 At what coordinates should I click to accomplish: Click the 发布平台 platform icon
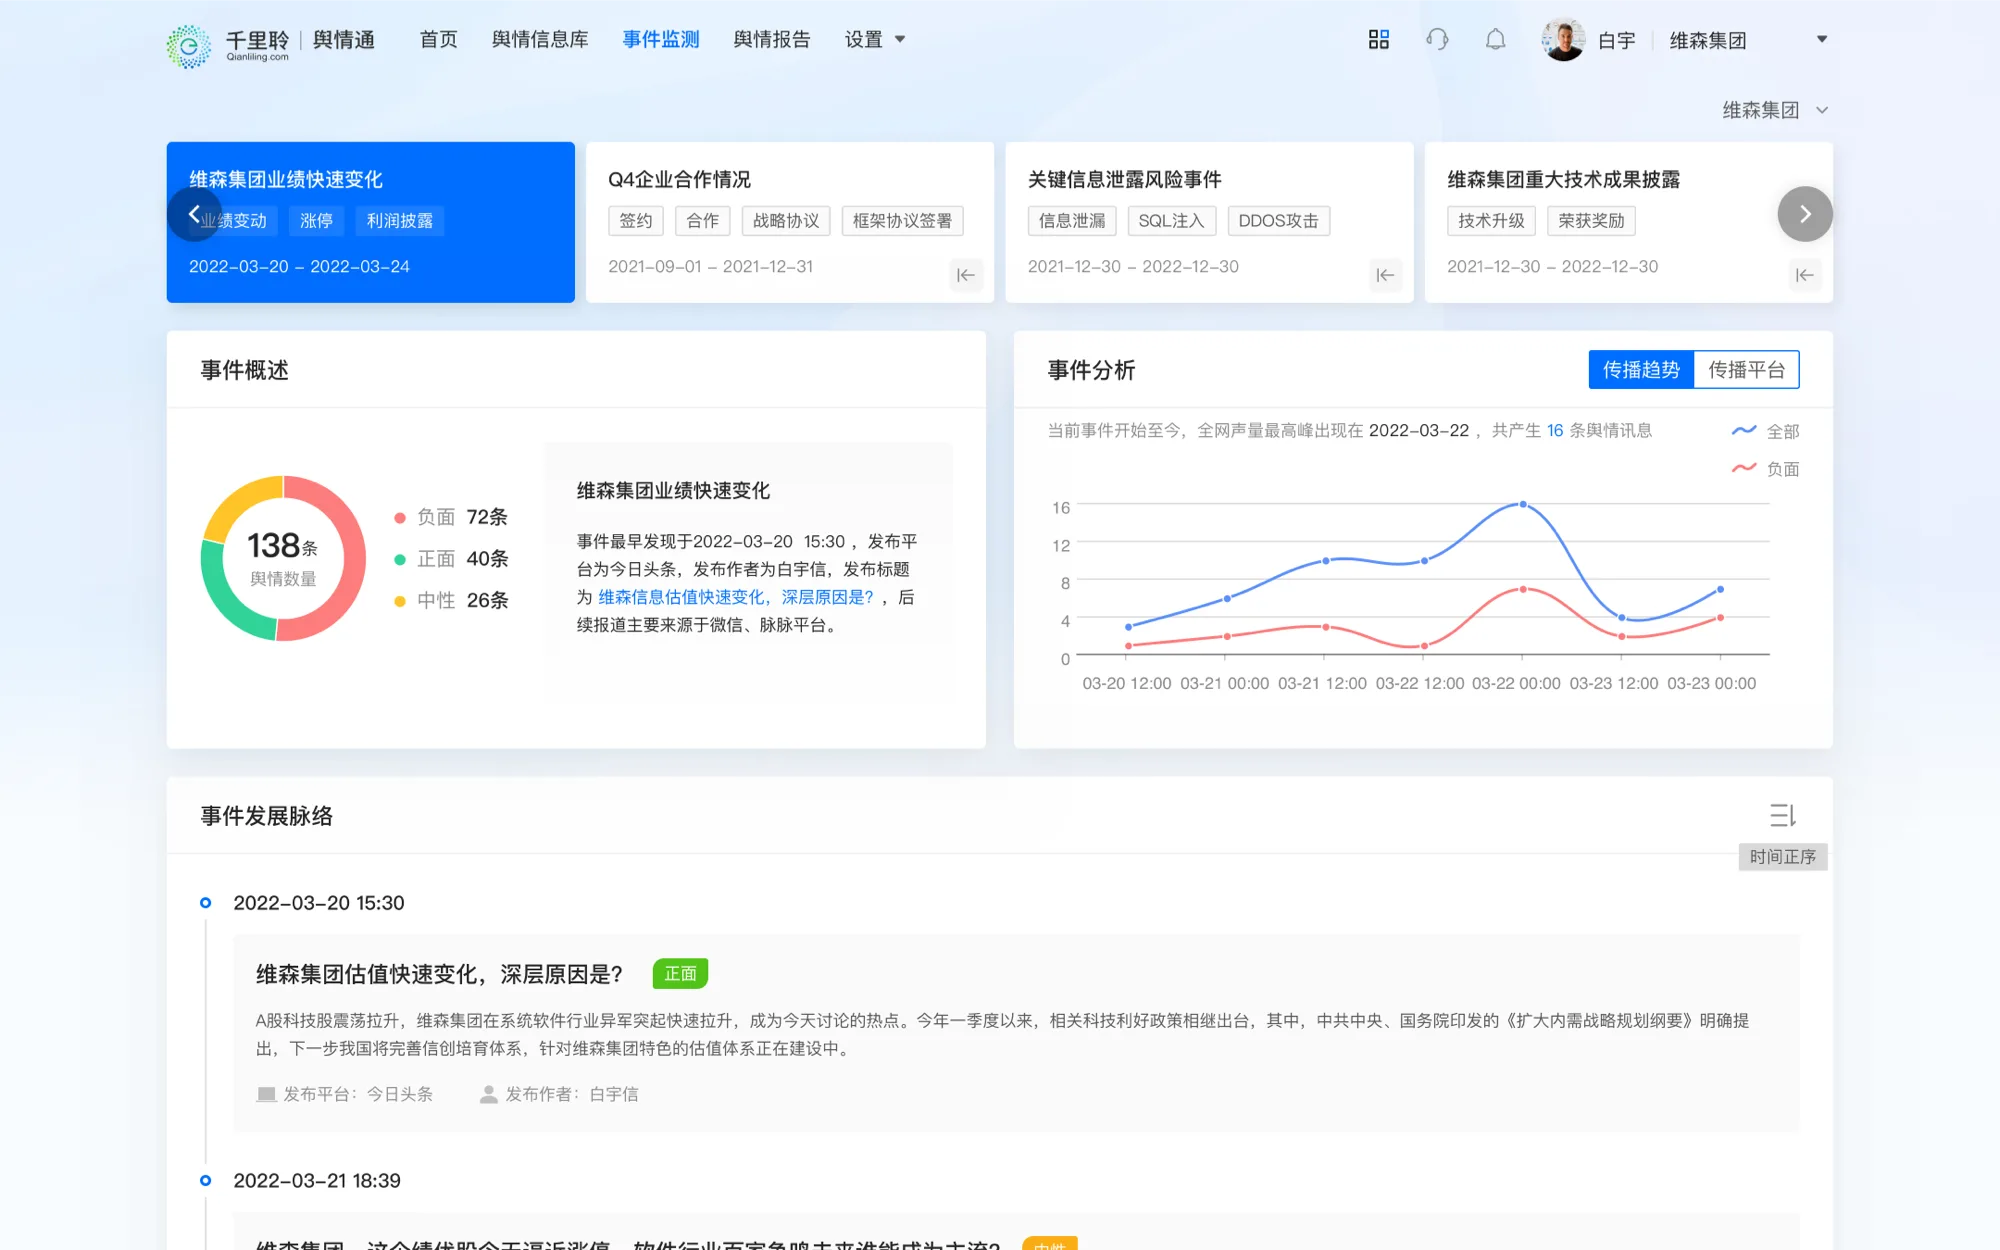266,1094
